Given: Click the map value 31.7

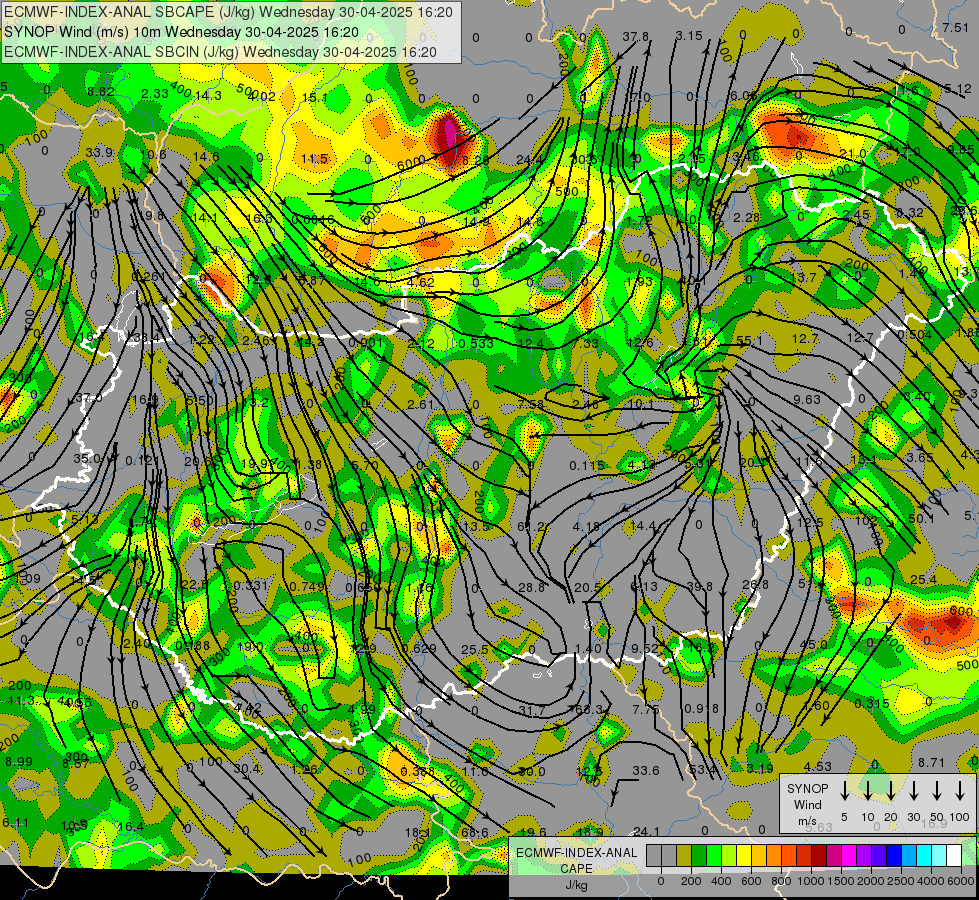Looking at the screenshot, I should 532,710.
